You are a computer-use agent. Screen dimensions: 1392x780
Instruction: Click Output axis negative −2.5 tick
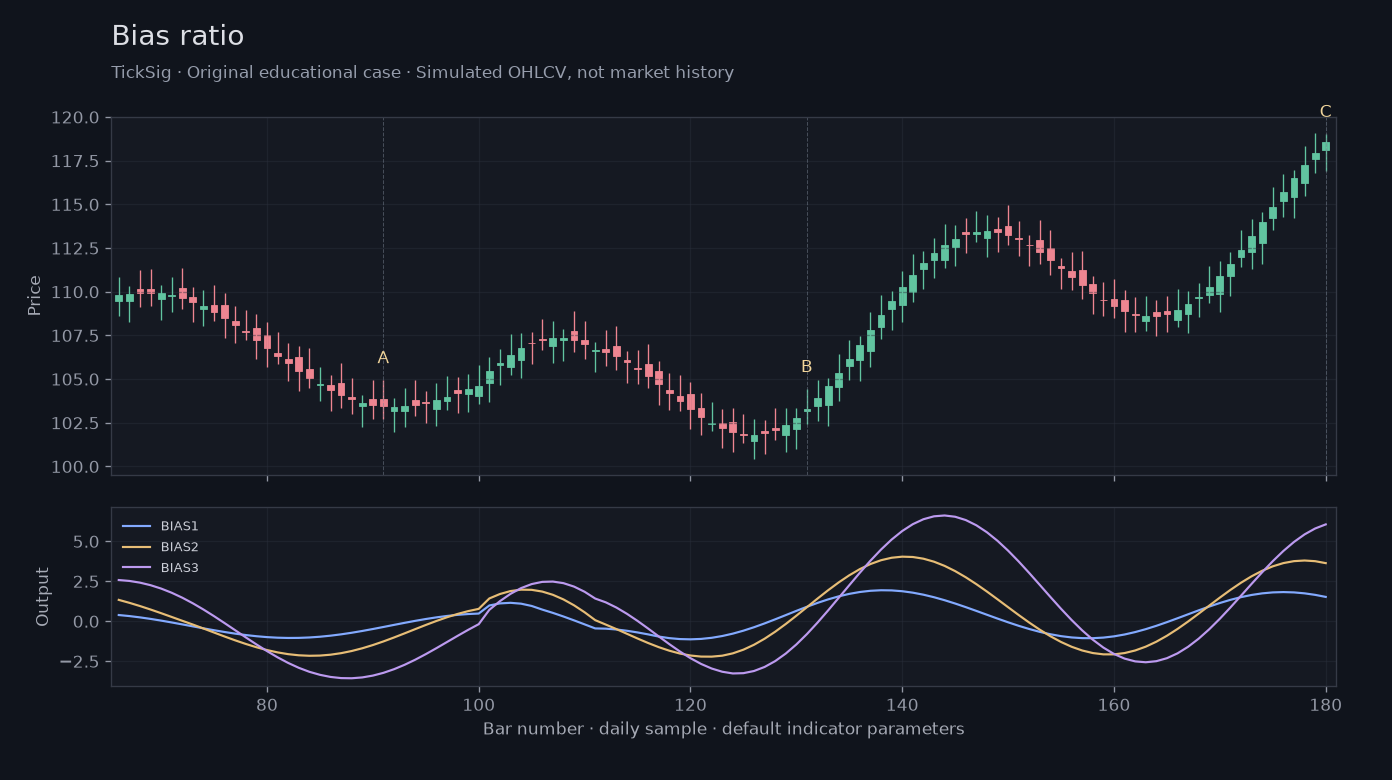[x=80, y=662]
